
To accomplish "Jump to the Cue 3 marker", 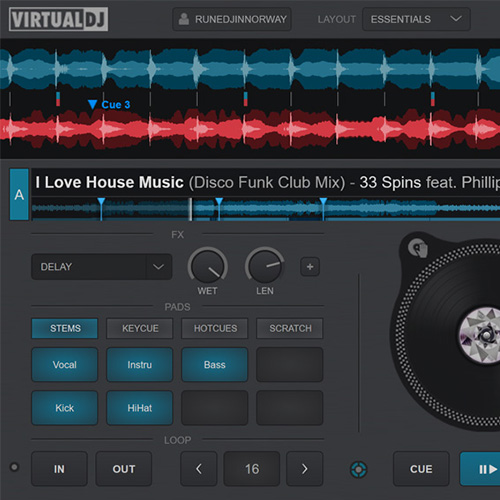I will [x=109, y=105].
